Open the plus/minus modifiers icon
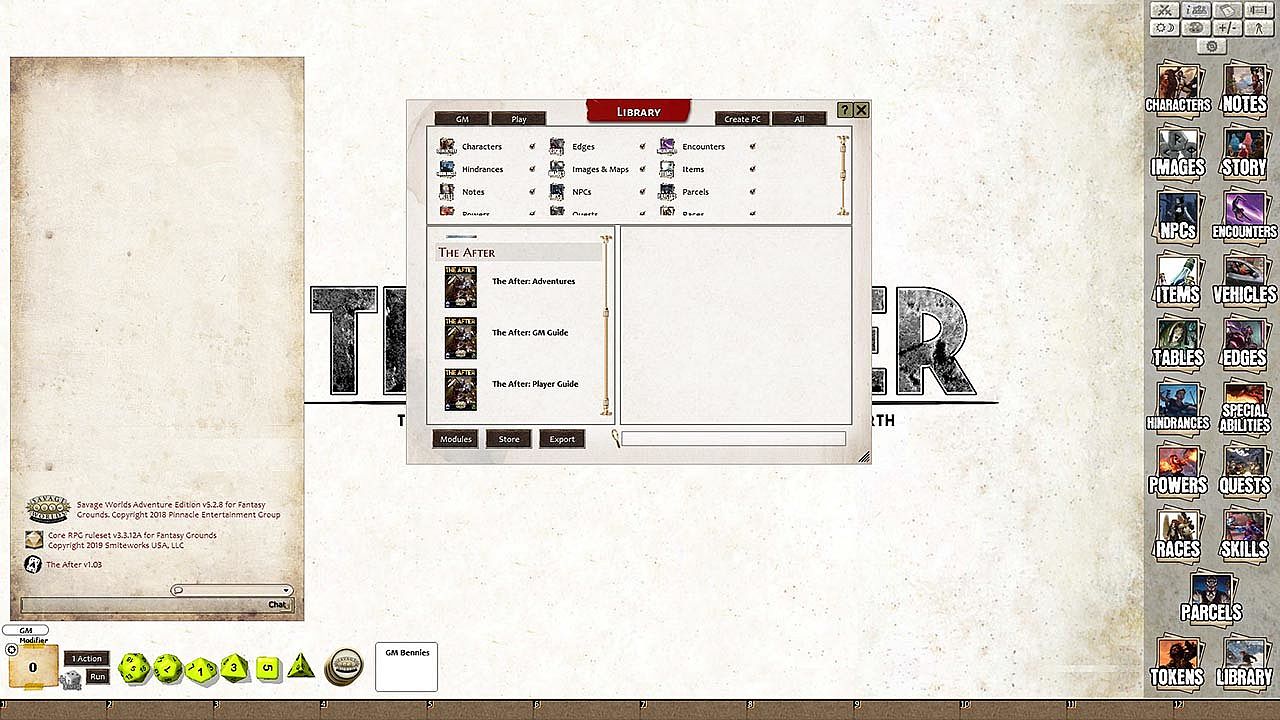Viewport: 1280px width, 720px height. 1227,28
